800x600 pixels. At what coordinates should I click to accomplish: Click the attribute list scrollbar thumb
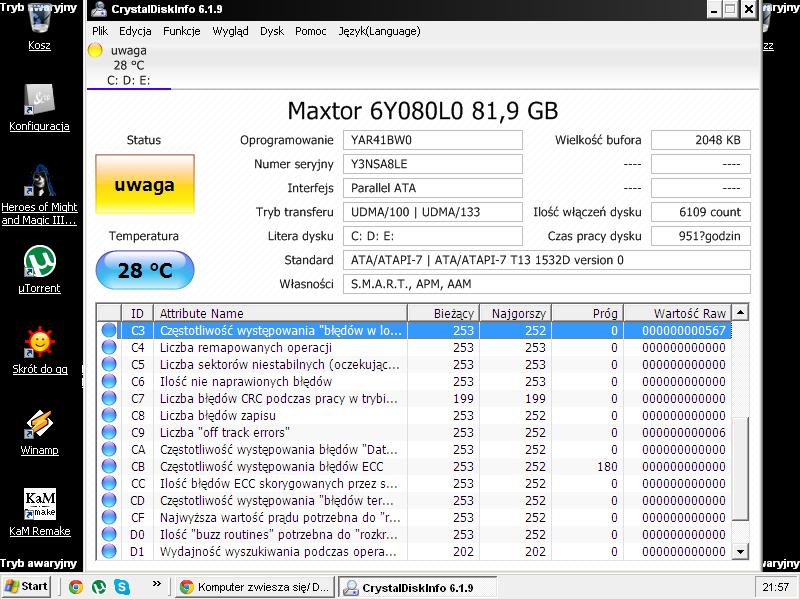[740, 468]
